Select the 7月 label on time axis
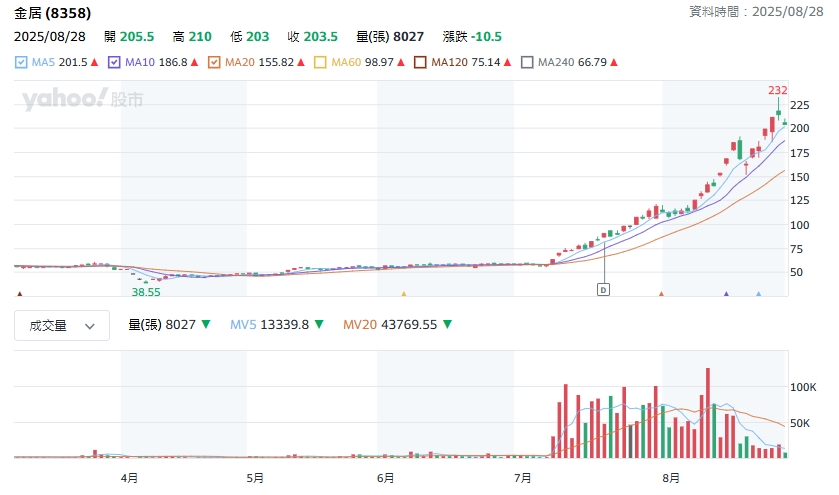This screenshot has width=839, height=495. [x=520, y=478]
